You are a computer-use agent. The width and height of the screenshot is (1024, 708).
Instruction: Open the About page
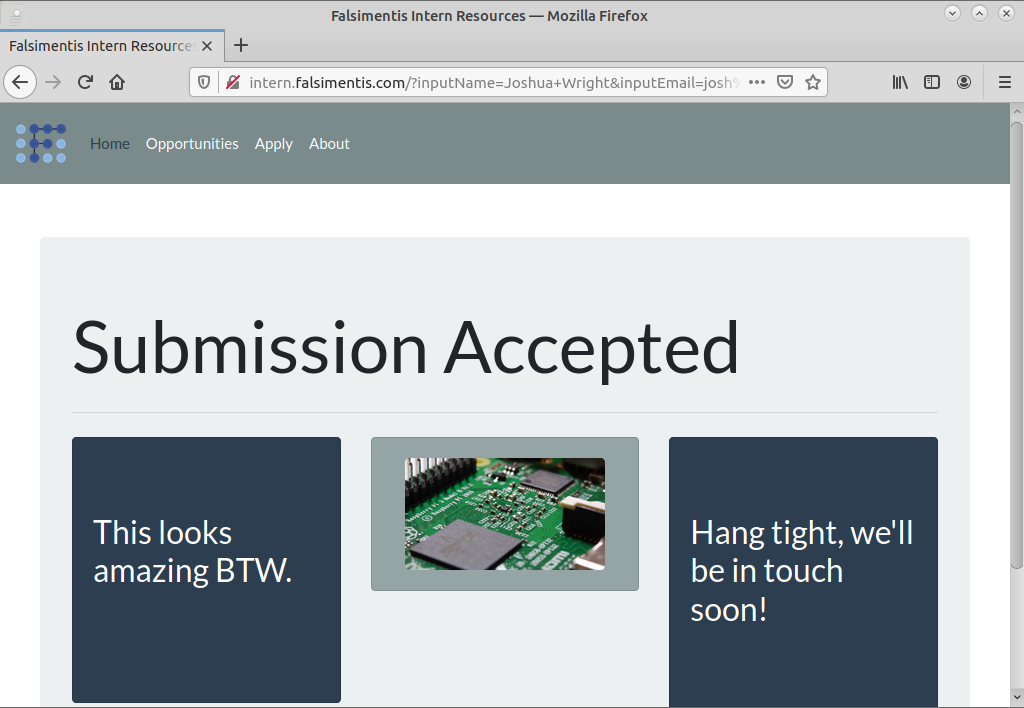[329, 144]
